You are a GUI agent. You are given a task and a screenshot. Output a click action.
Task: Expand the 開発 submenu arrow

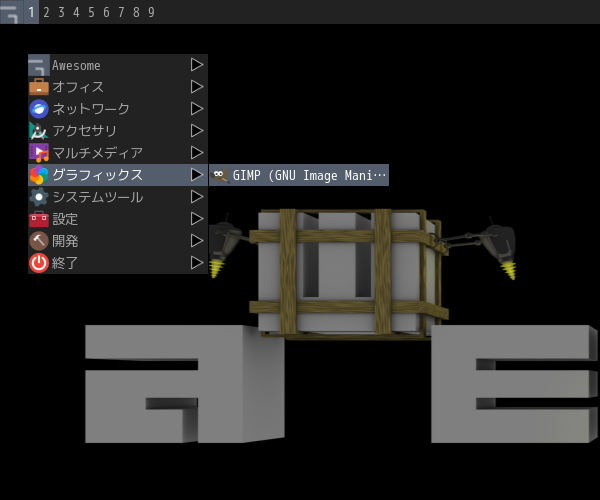coord(197,241)
